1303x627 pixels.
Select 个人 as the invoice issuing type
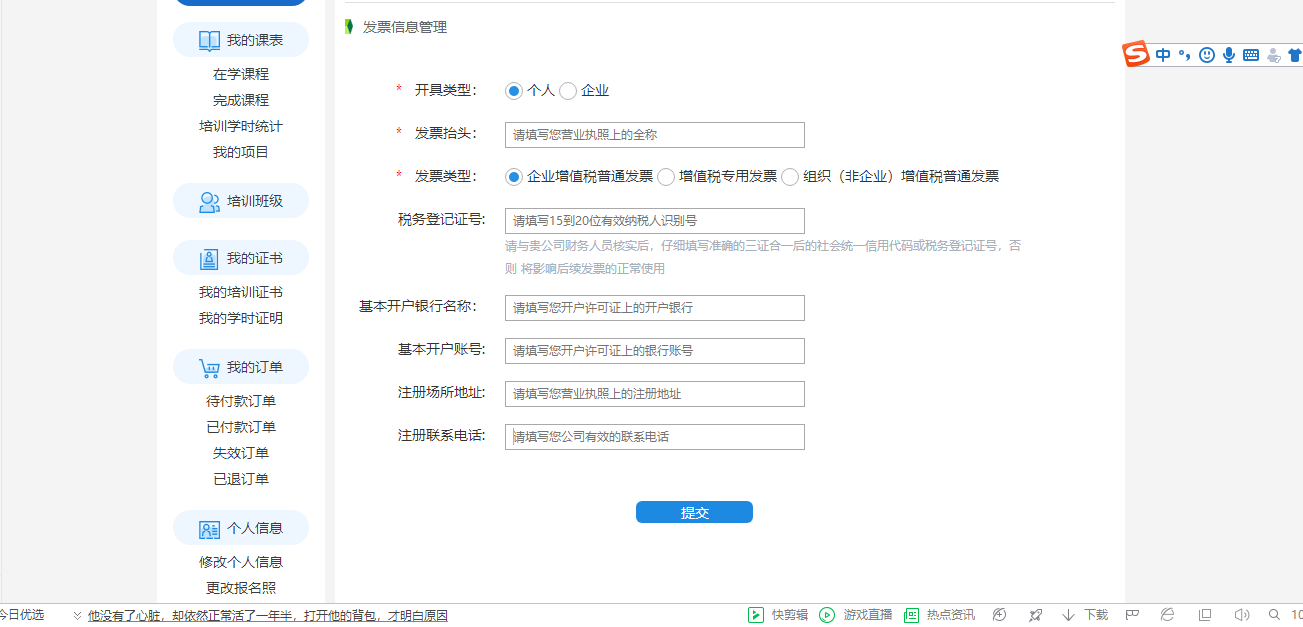514,91
